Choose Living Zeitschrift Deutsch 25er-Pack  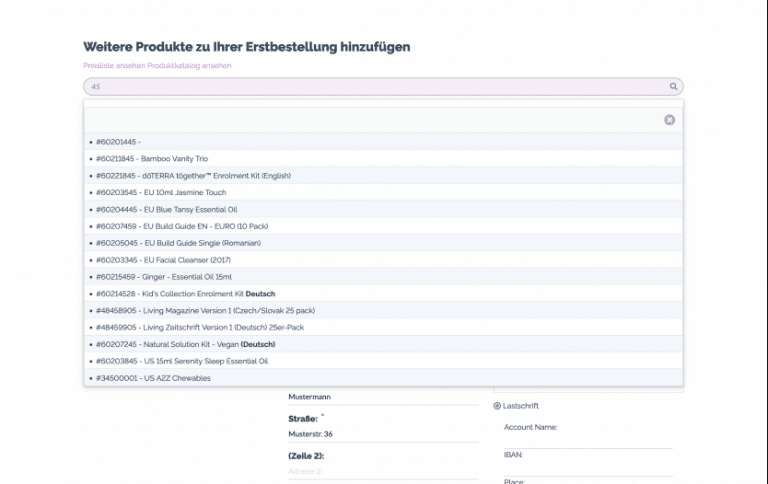(224, 327)
